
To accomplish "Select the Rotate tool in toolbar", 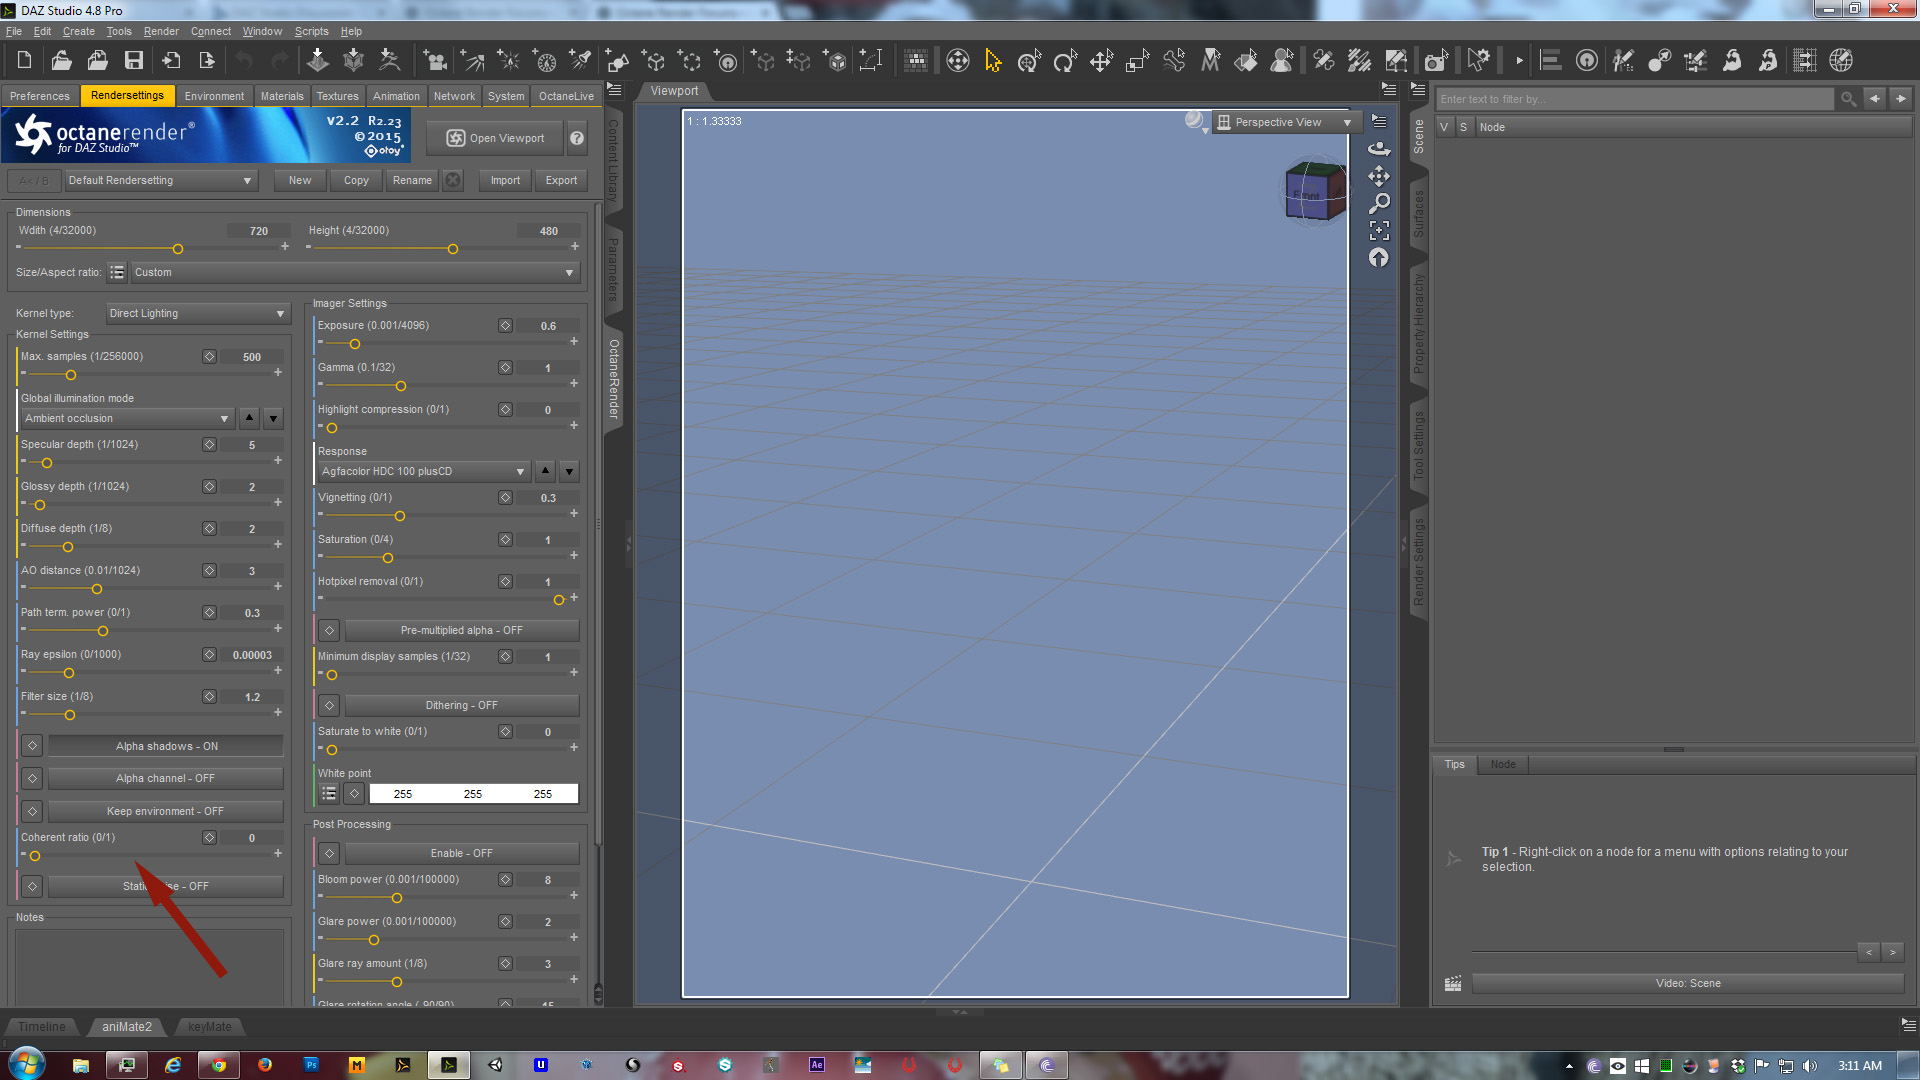I will (1065, 61).
